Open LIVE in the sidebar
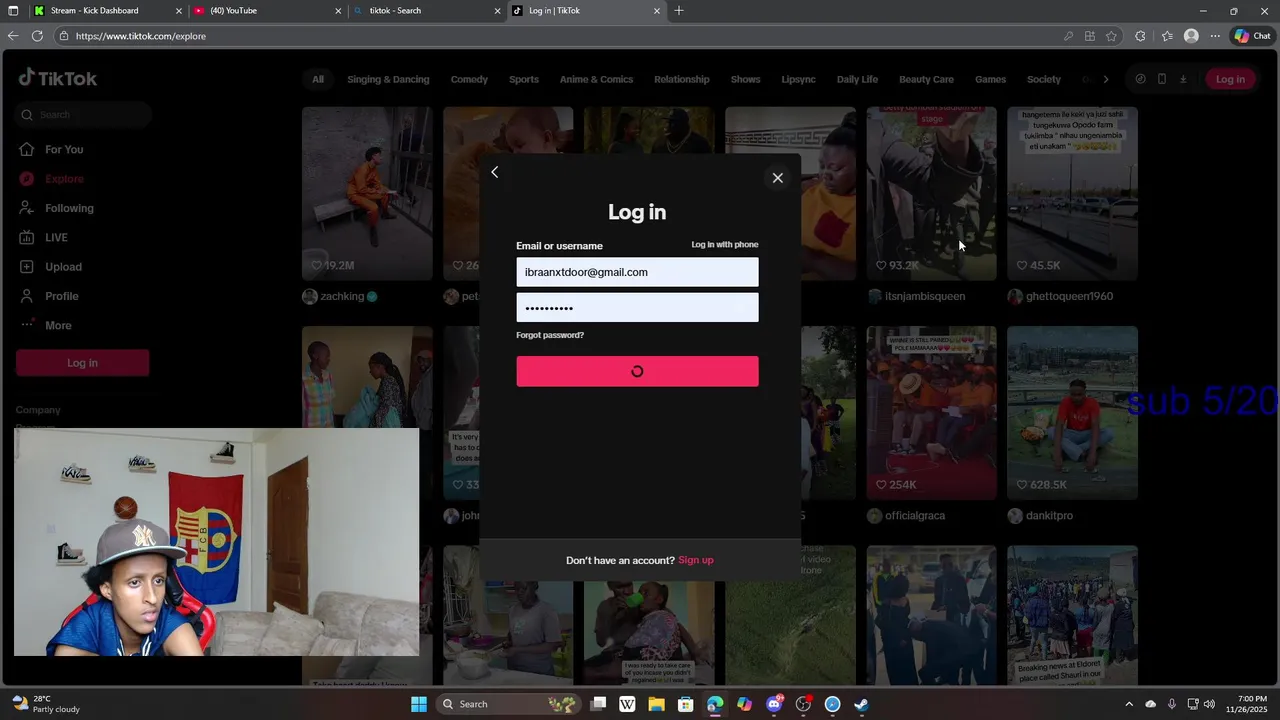The width and height of the screenshot is (1280, 720). click(56, 237)
